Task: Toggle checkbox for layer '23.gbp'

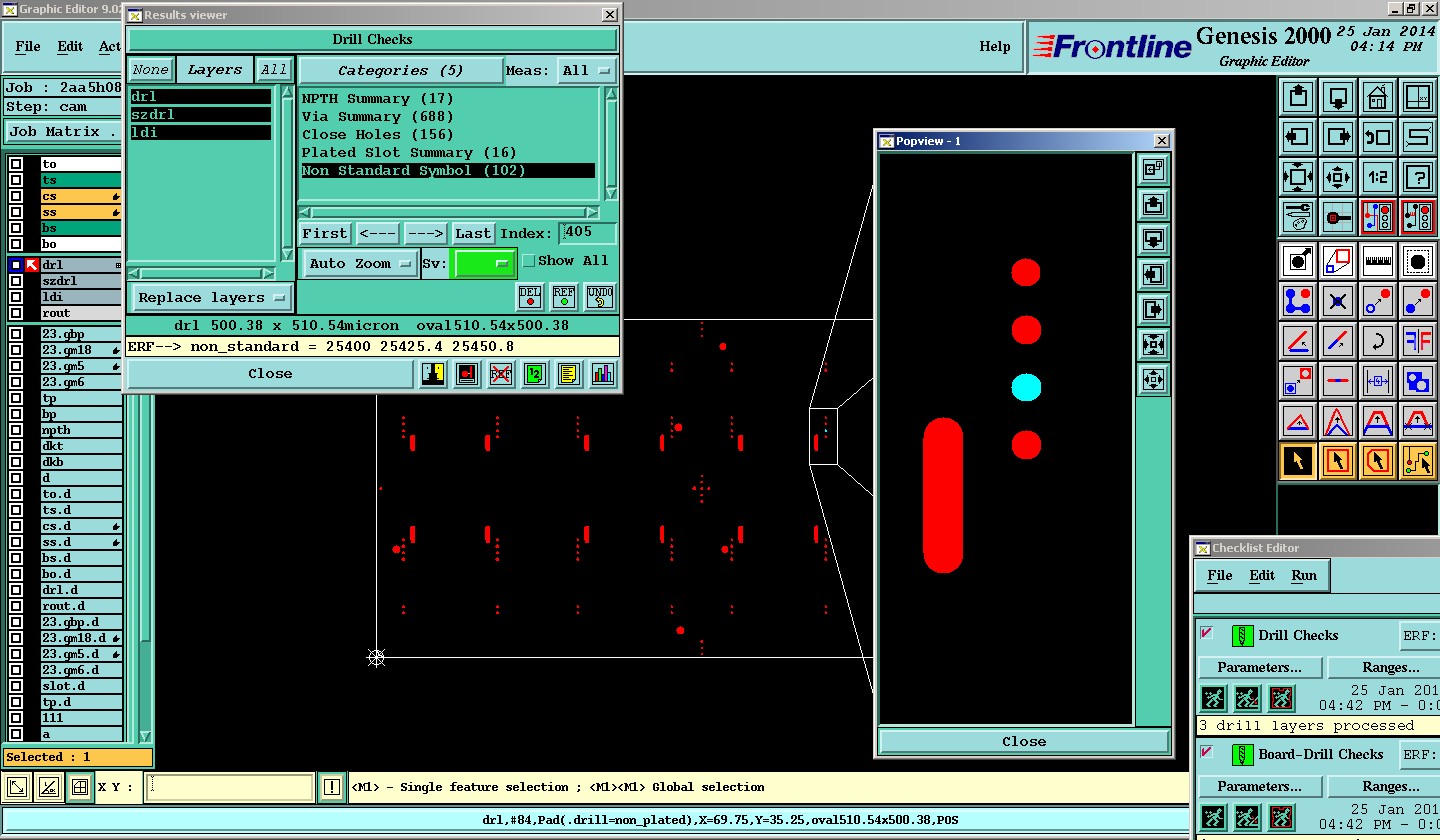Action: pos(16,334)
